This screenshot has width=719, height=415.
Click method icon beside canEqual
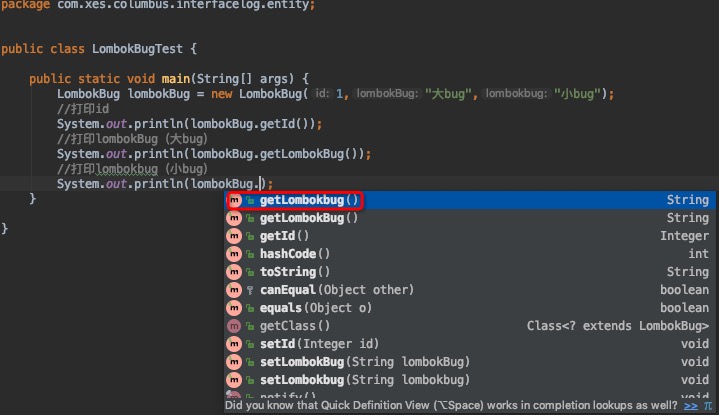(234, 290)
